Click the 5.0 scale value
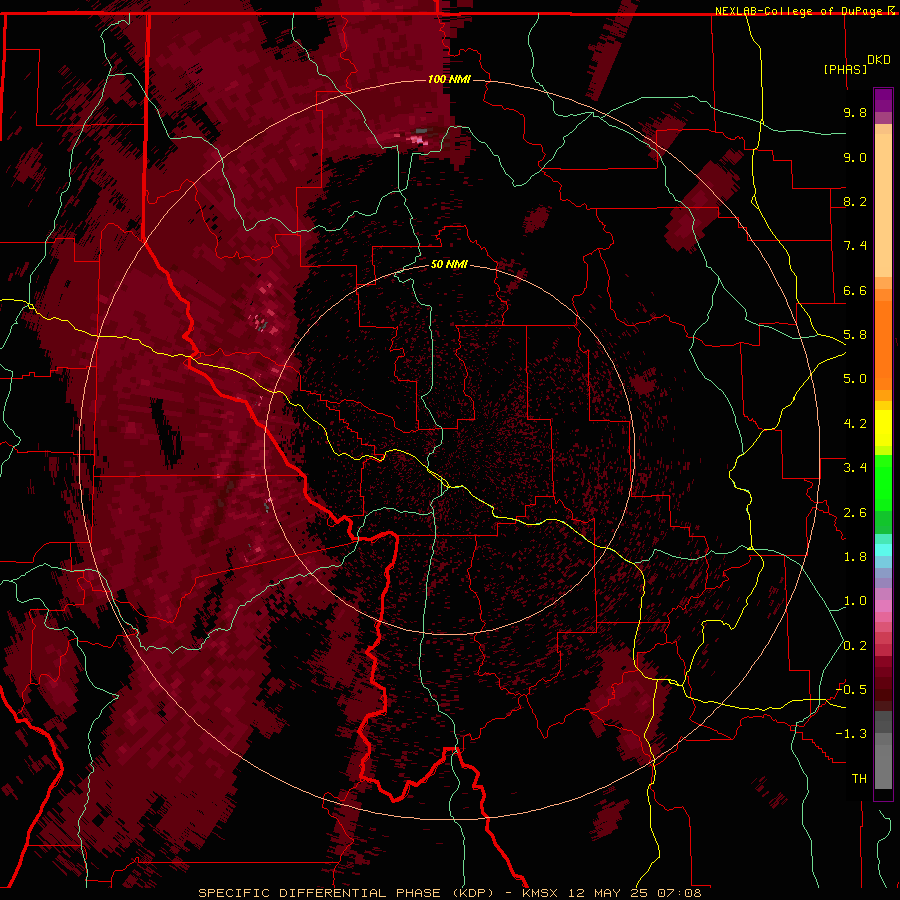 855,379
